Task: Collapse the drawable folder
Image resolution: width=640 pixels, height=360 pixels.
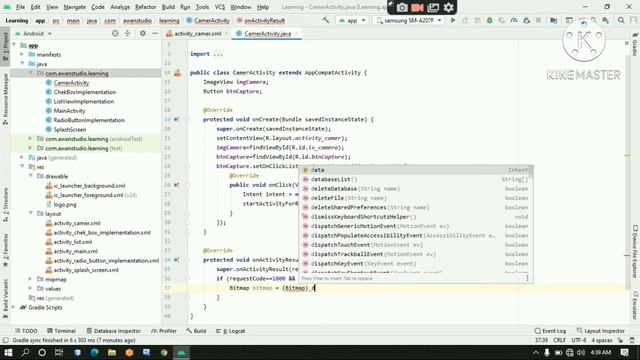Action: tap(31, 176)
